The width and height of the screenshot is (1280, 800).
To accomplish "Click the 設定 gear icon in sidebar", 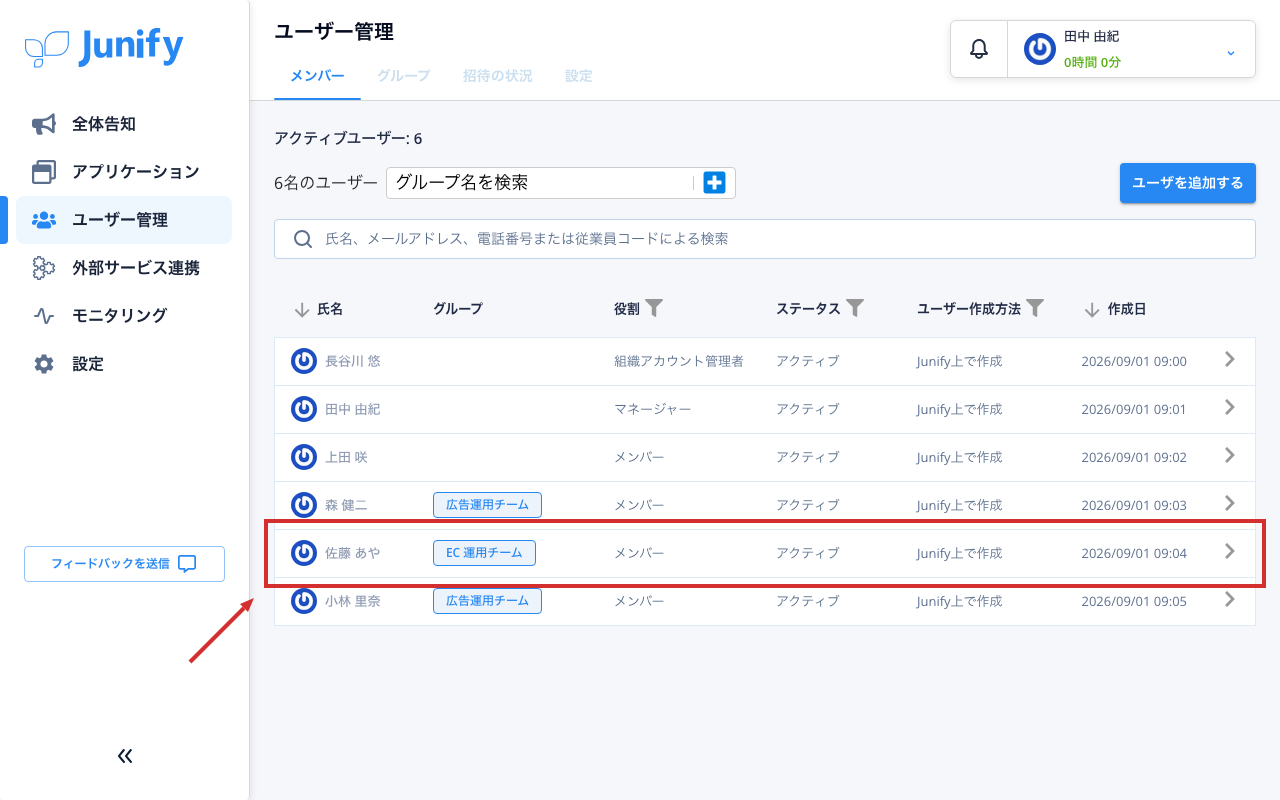I will (44, 364).
